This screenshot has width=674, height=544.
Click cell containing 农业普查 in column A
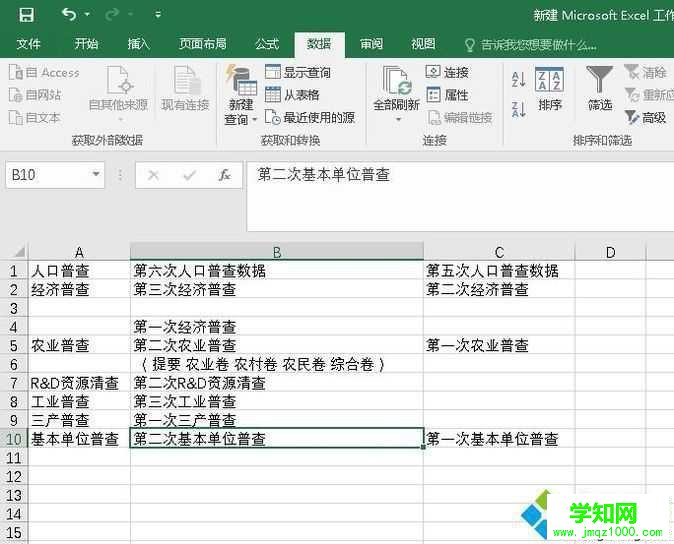(x=79, y=345)
